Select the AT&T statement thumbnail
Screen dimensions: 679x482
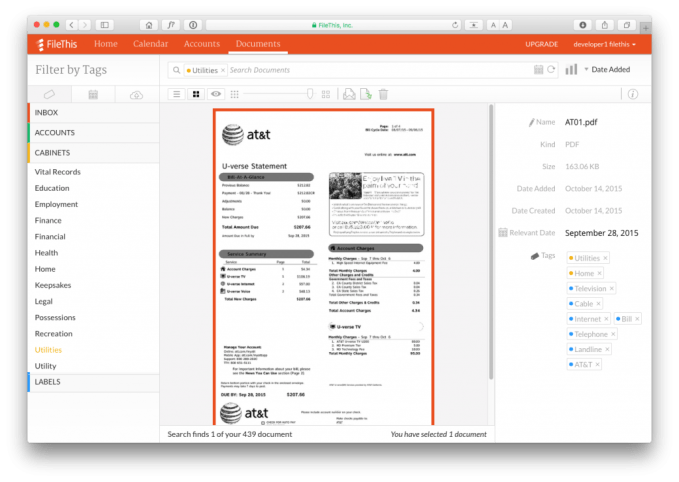[x=323, y=267]
